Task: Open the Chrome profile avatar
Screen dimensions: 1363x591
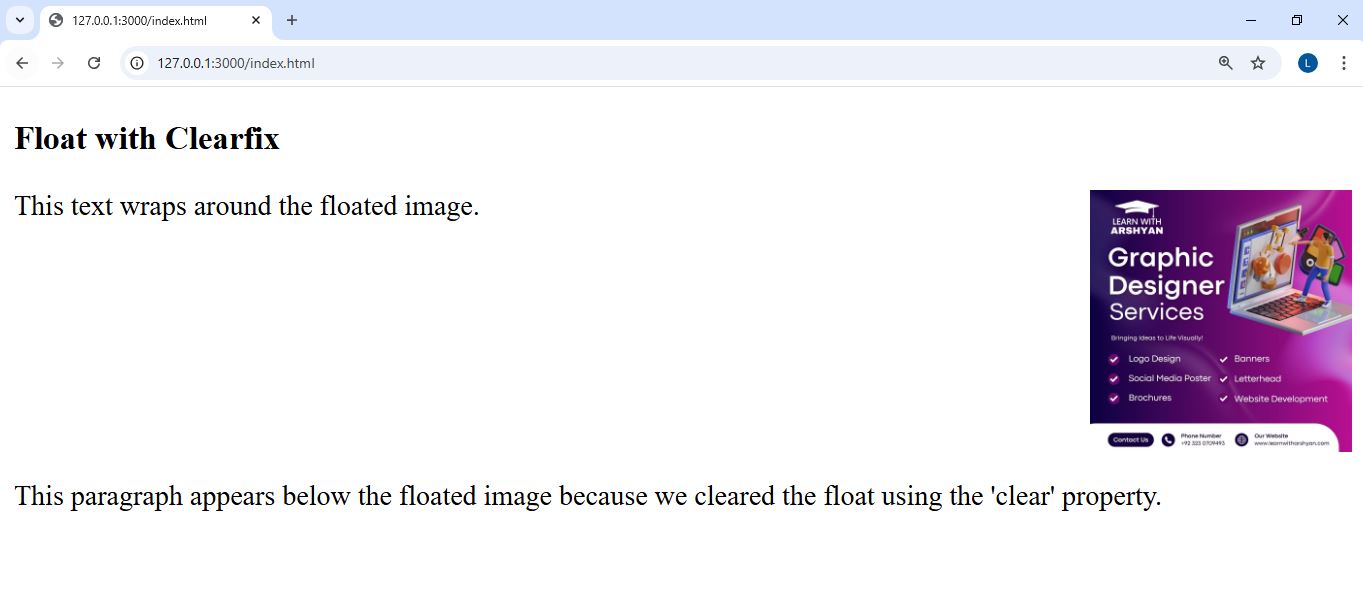Action: click(x=1308, y=63)
